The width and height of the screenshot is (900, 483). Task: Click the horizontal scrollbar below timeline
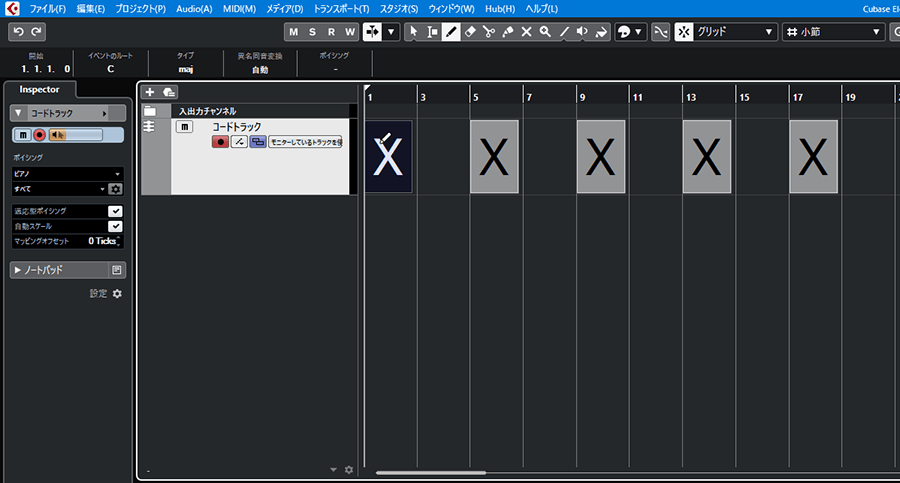pos(430,473)
